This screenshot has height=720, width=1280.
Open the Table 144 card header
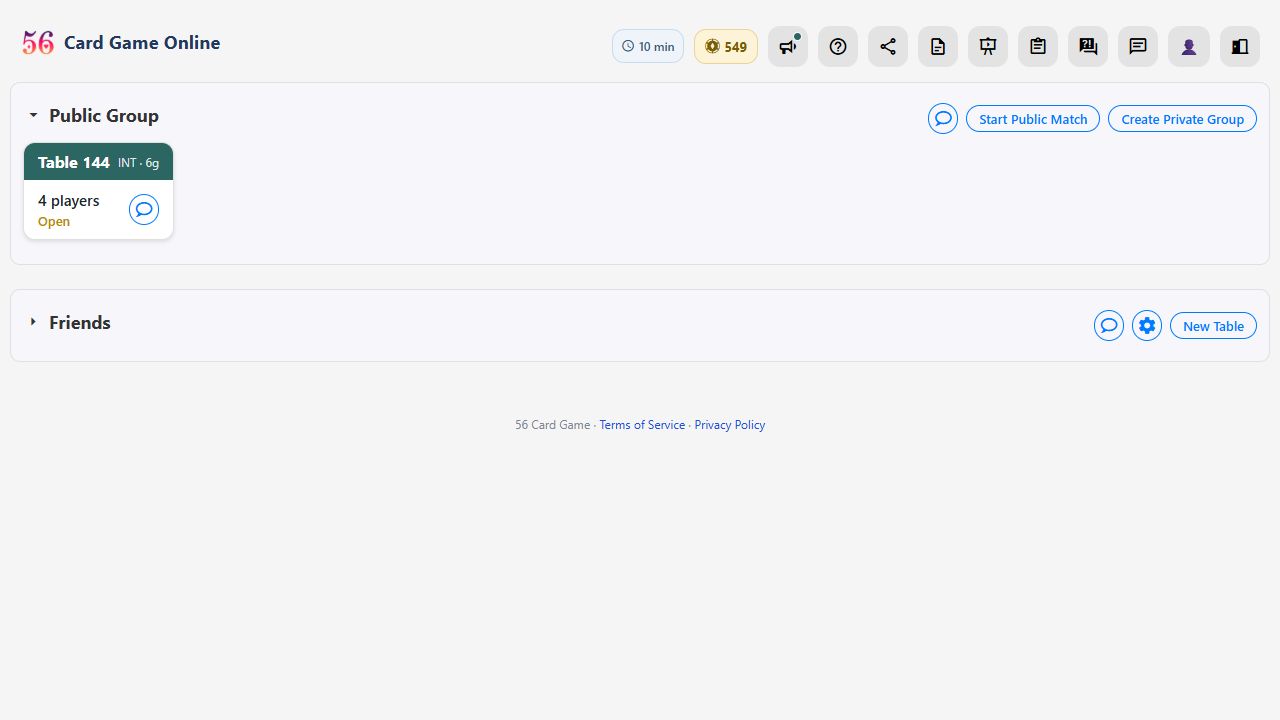coord(98,162)
